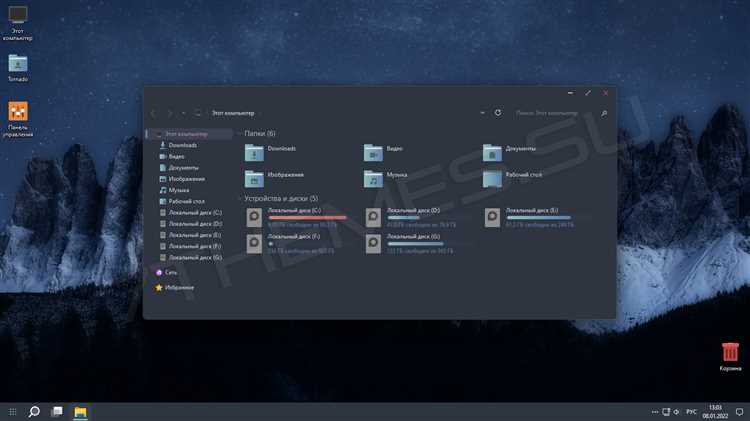This screenshot has height=421, width=750.
Task: Open File Explorer from the taskbar
Action: pos(80,412)
